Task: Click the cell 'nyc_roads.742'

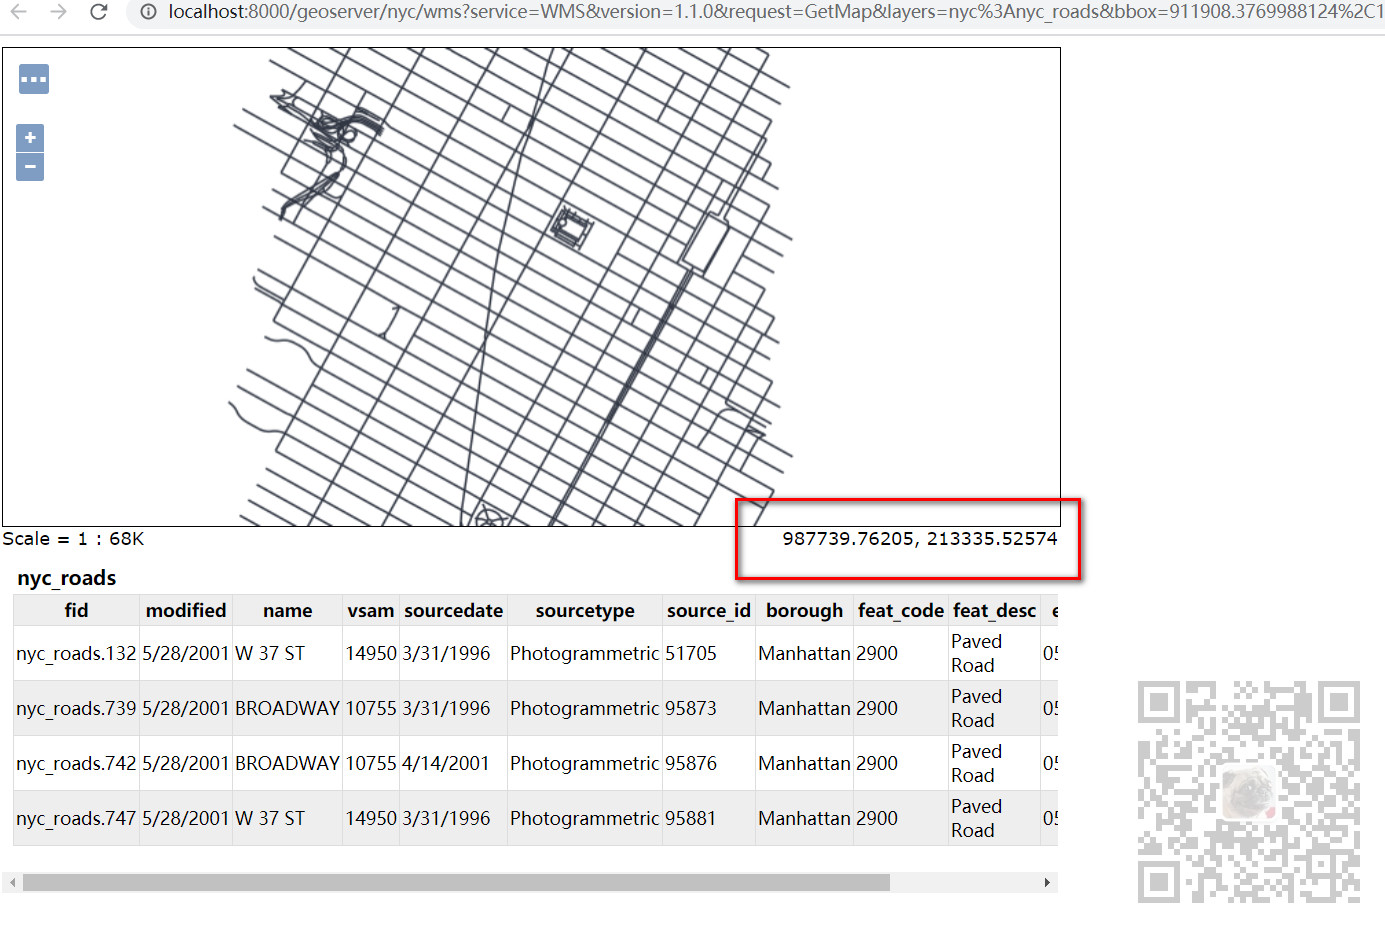Action: pos(76,764)
